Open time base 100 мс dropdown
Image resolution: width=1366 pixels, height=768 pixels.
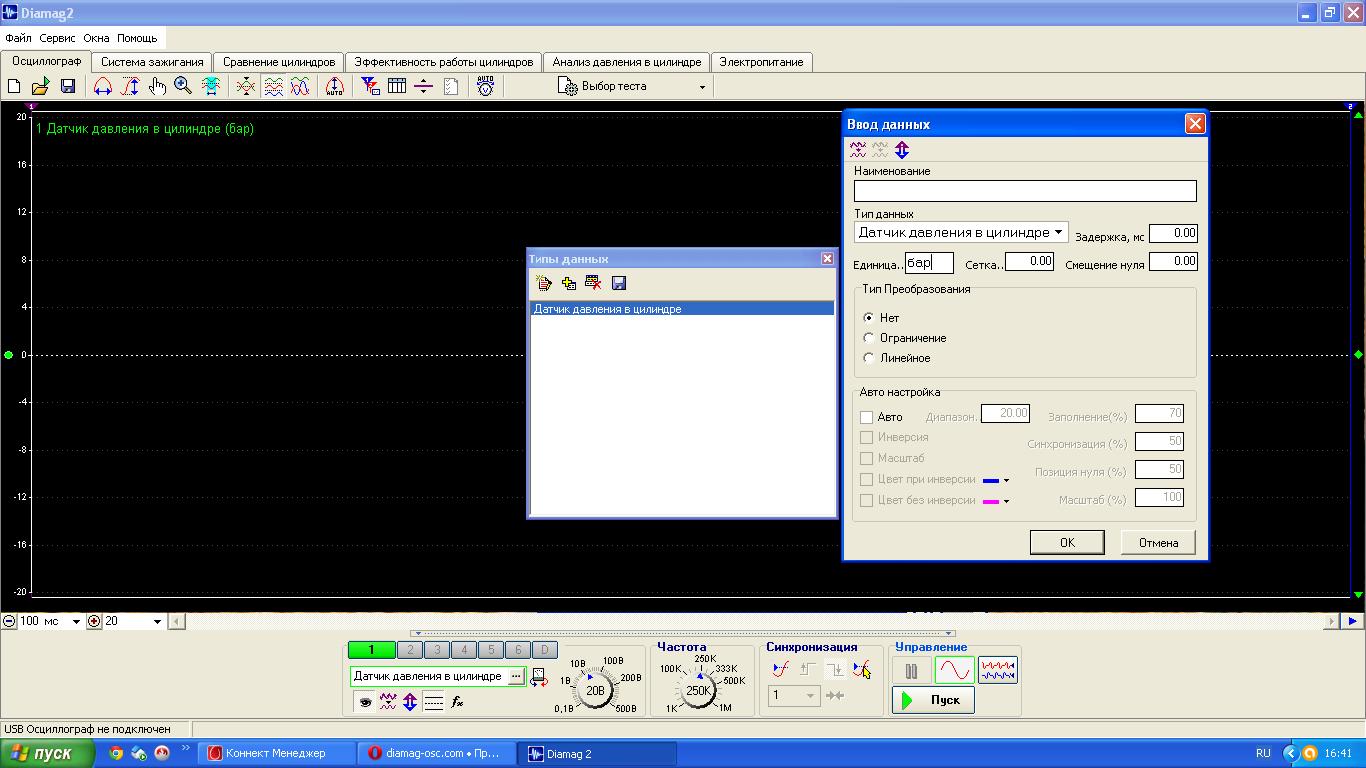(75, 622)
